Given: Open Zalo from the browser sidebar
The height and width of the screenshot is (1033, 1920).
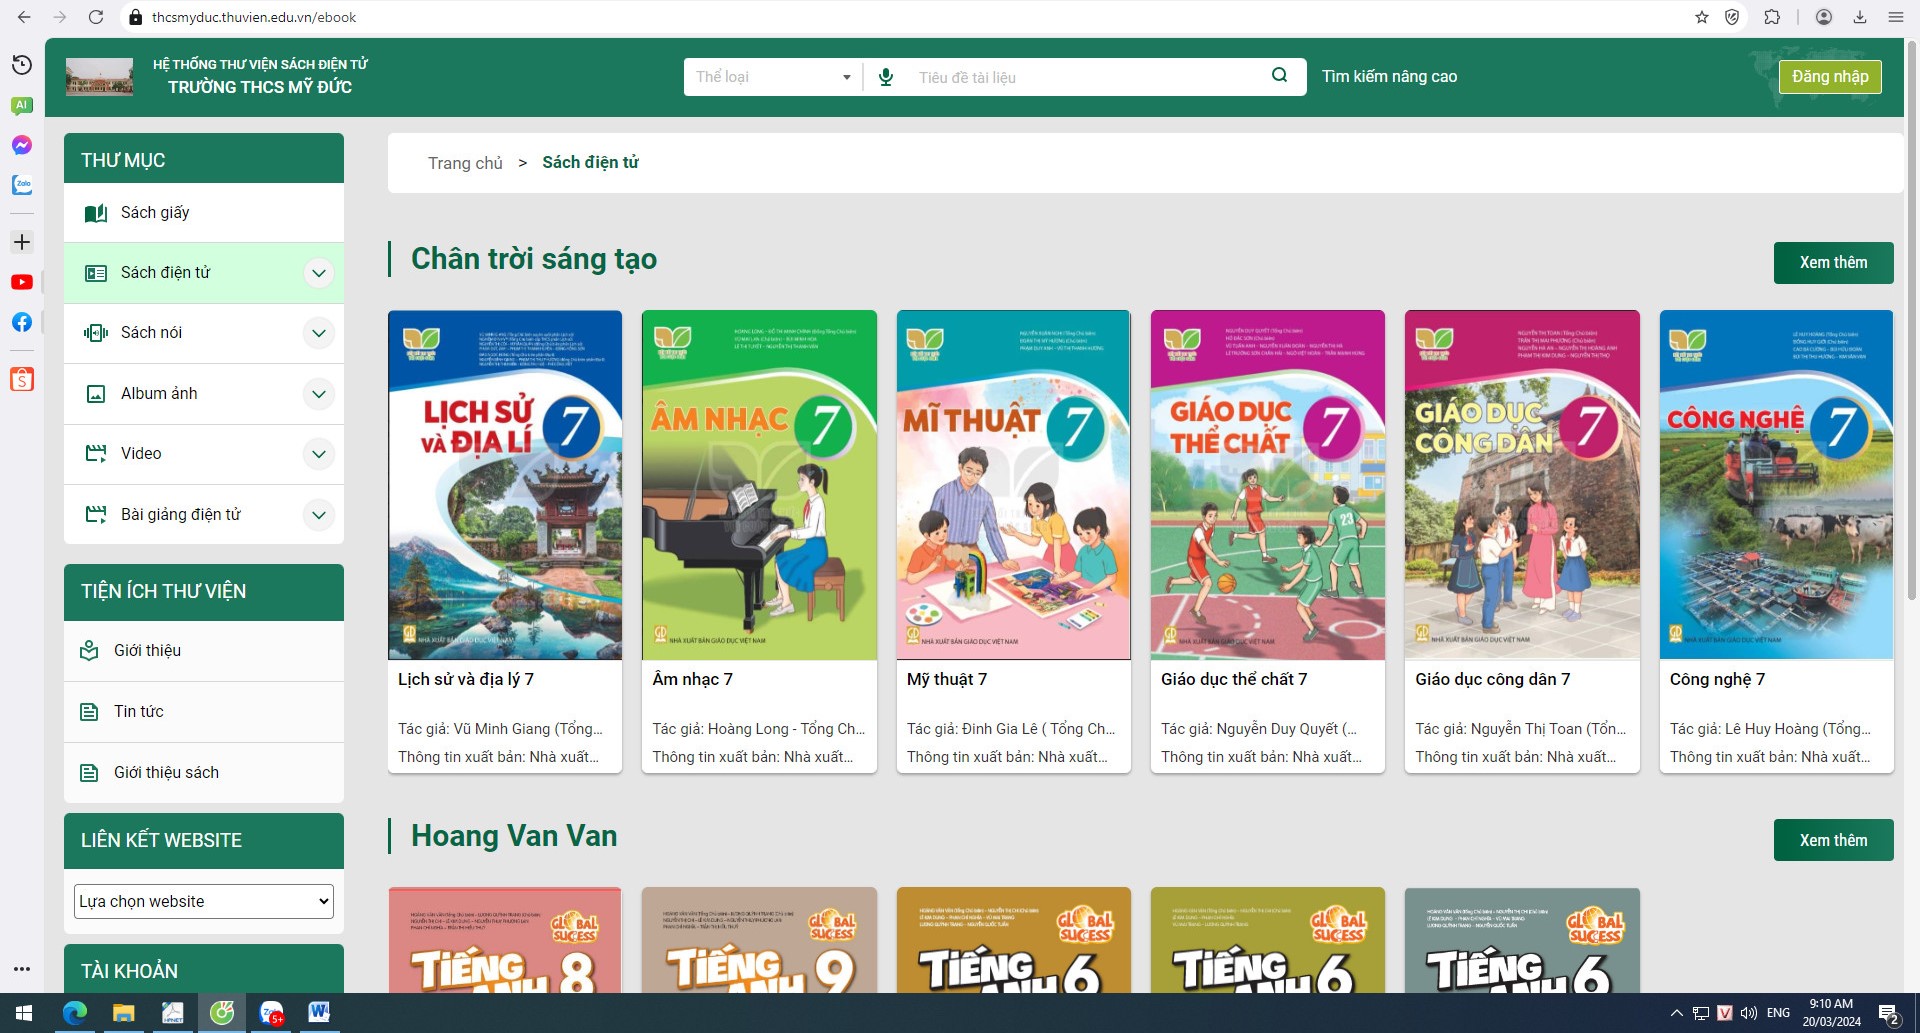Looking at the screenshot, I should [22, 185].
